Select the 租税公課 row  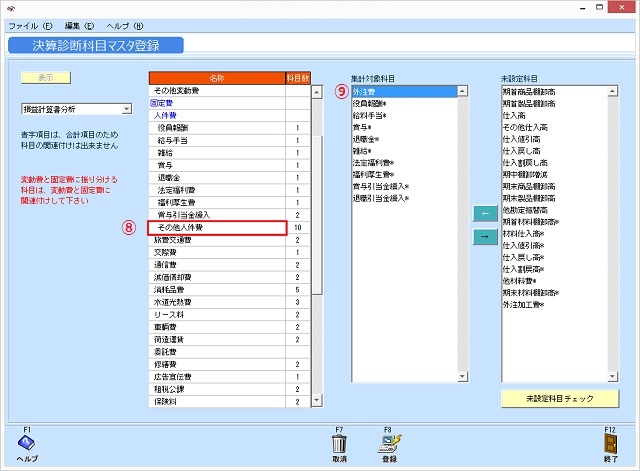pos(230,389)
